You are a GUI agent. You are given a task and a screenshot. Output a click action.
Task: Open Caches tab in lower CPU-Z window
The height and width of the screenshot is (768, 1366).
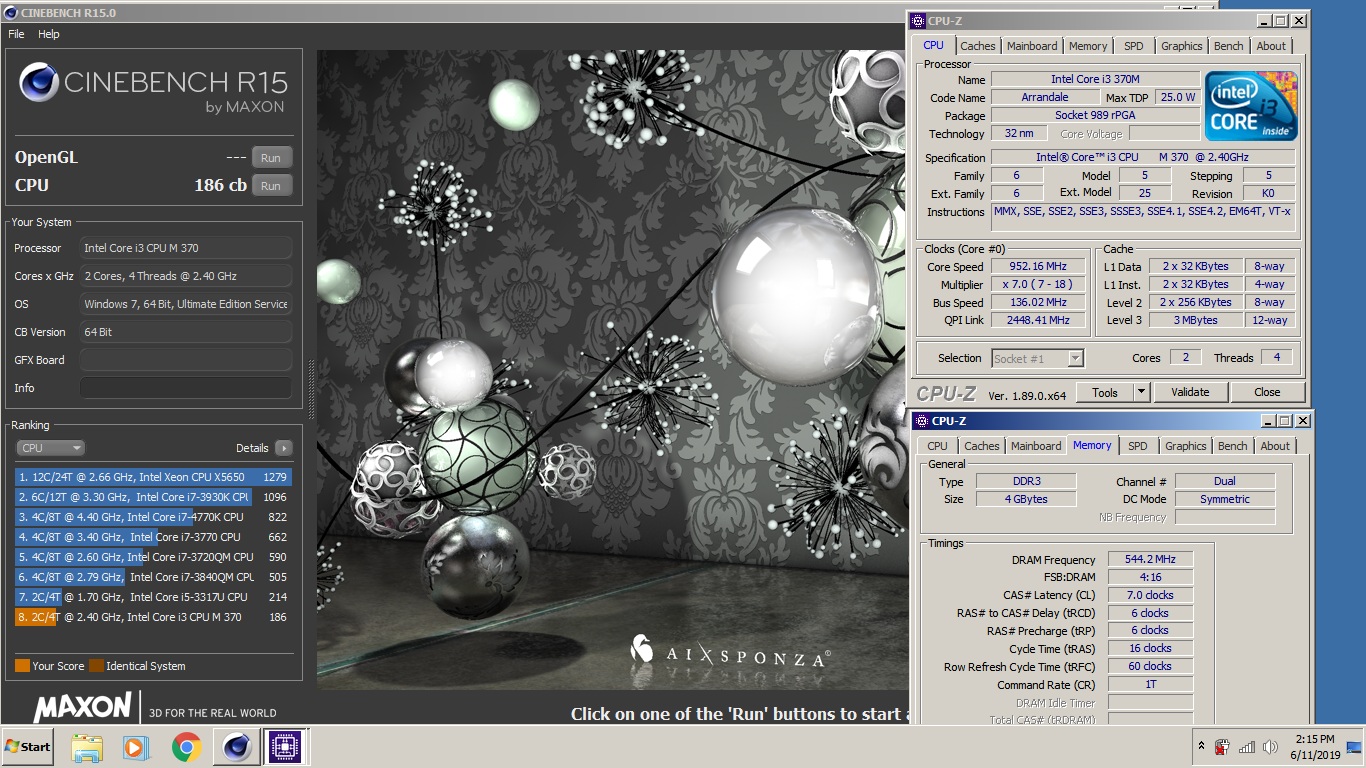(x=982, y=446)
